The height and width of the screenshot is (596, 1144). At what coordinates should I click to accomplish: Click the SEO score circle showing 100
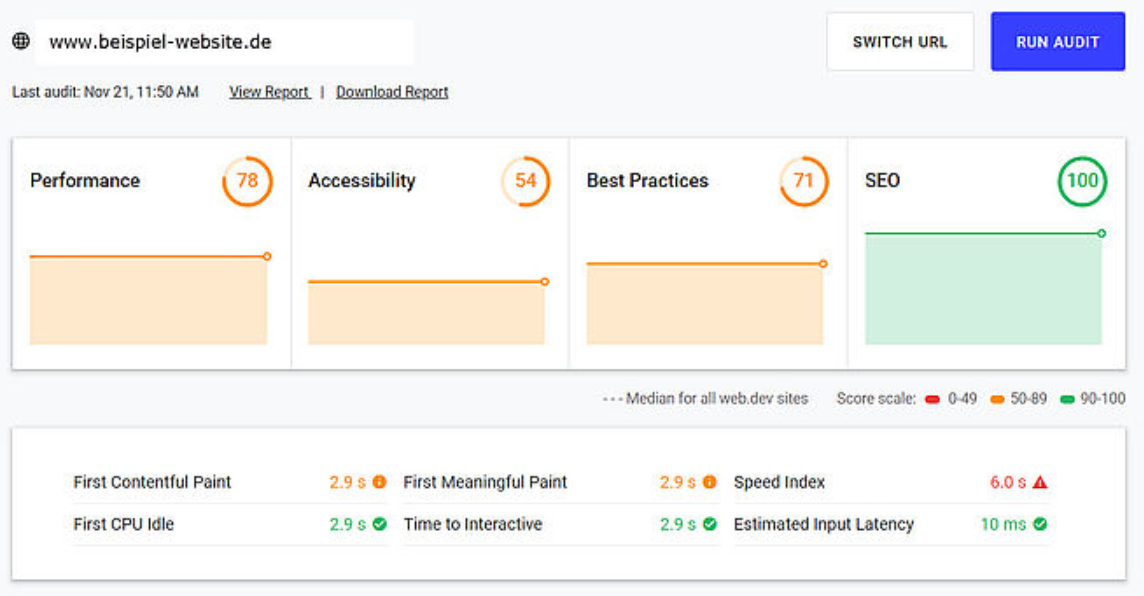click(x=1082, y=181)
